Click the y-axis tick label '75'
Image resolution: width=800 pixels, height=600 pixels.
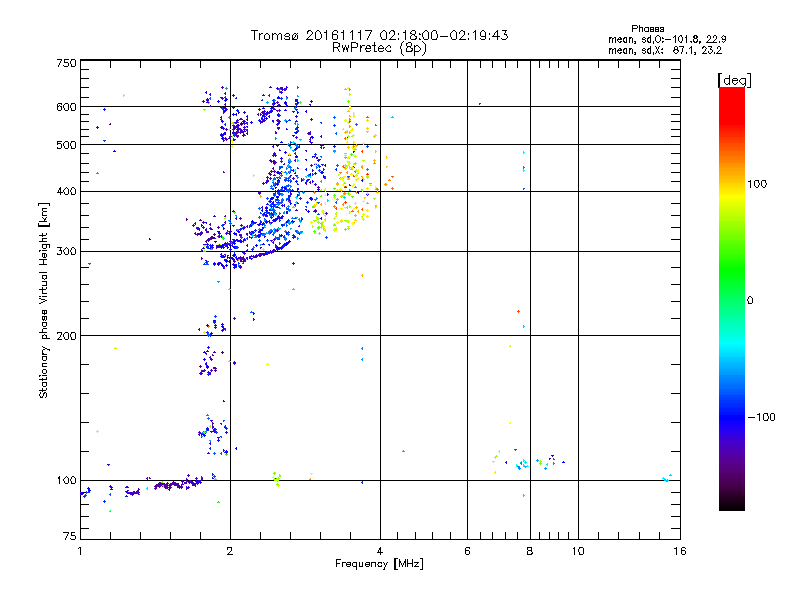(x=70, y=536)
